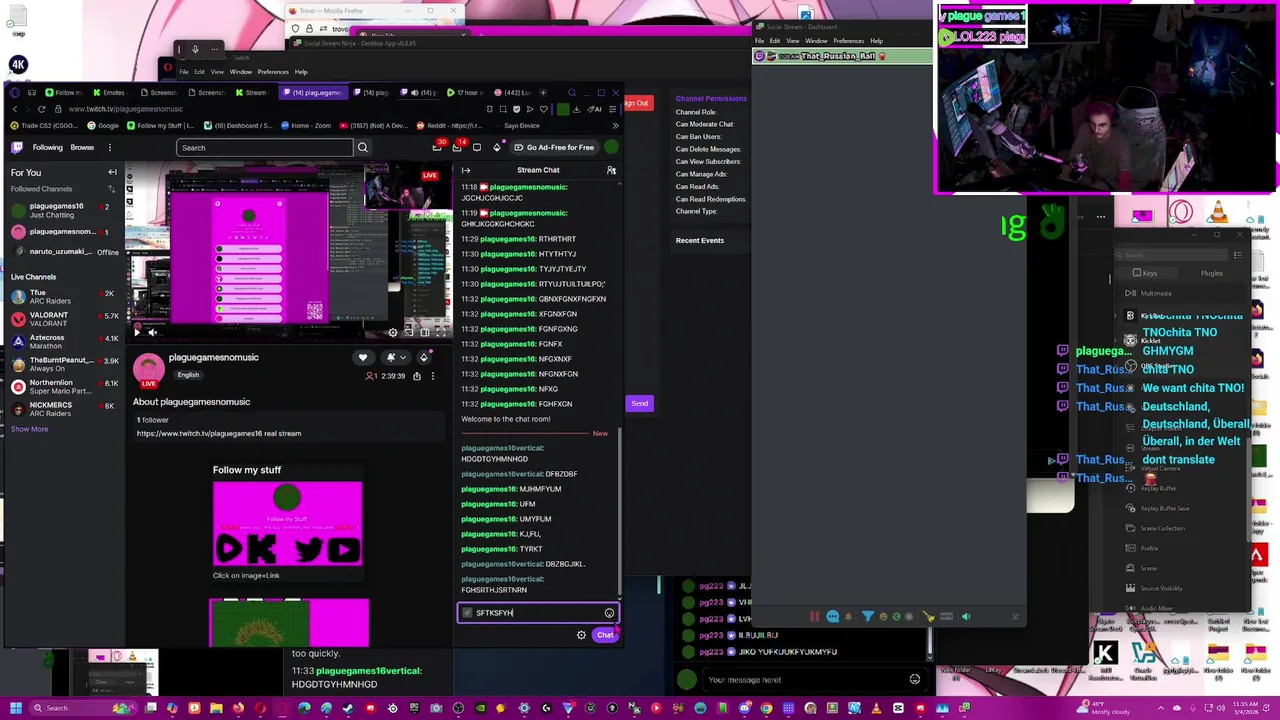Switch to the Plugins tab
The image size is (1280, 720).
point(1211,273)
